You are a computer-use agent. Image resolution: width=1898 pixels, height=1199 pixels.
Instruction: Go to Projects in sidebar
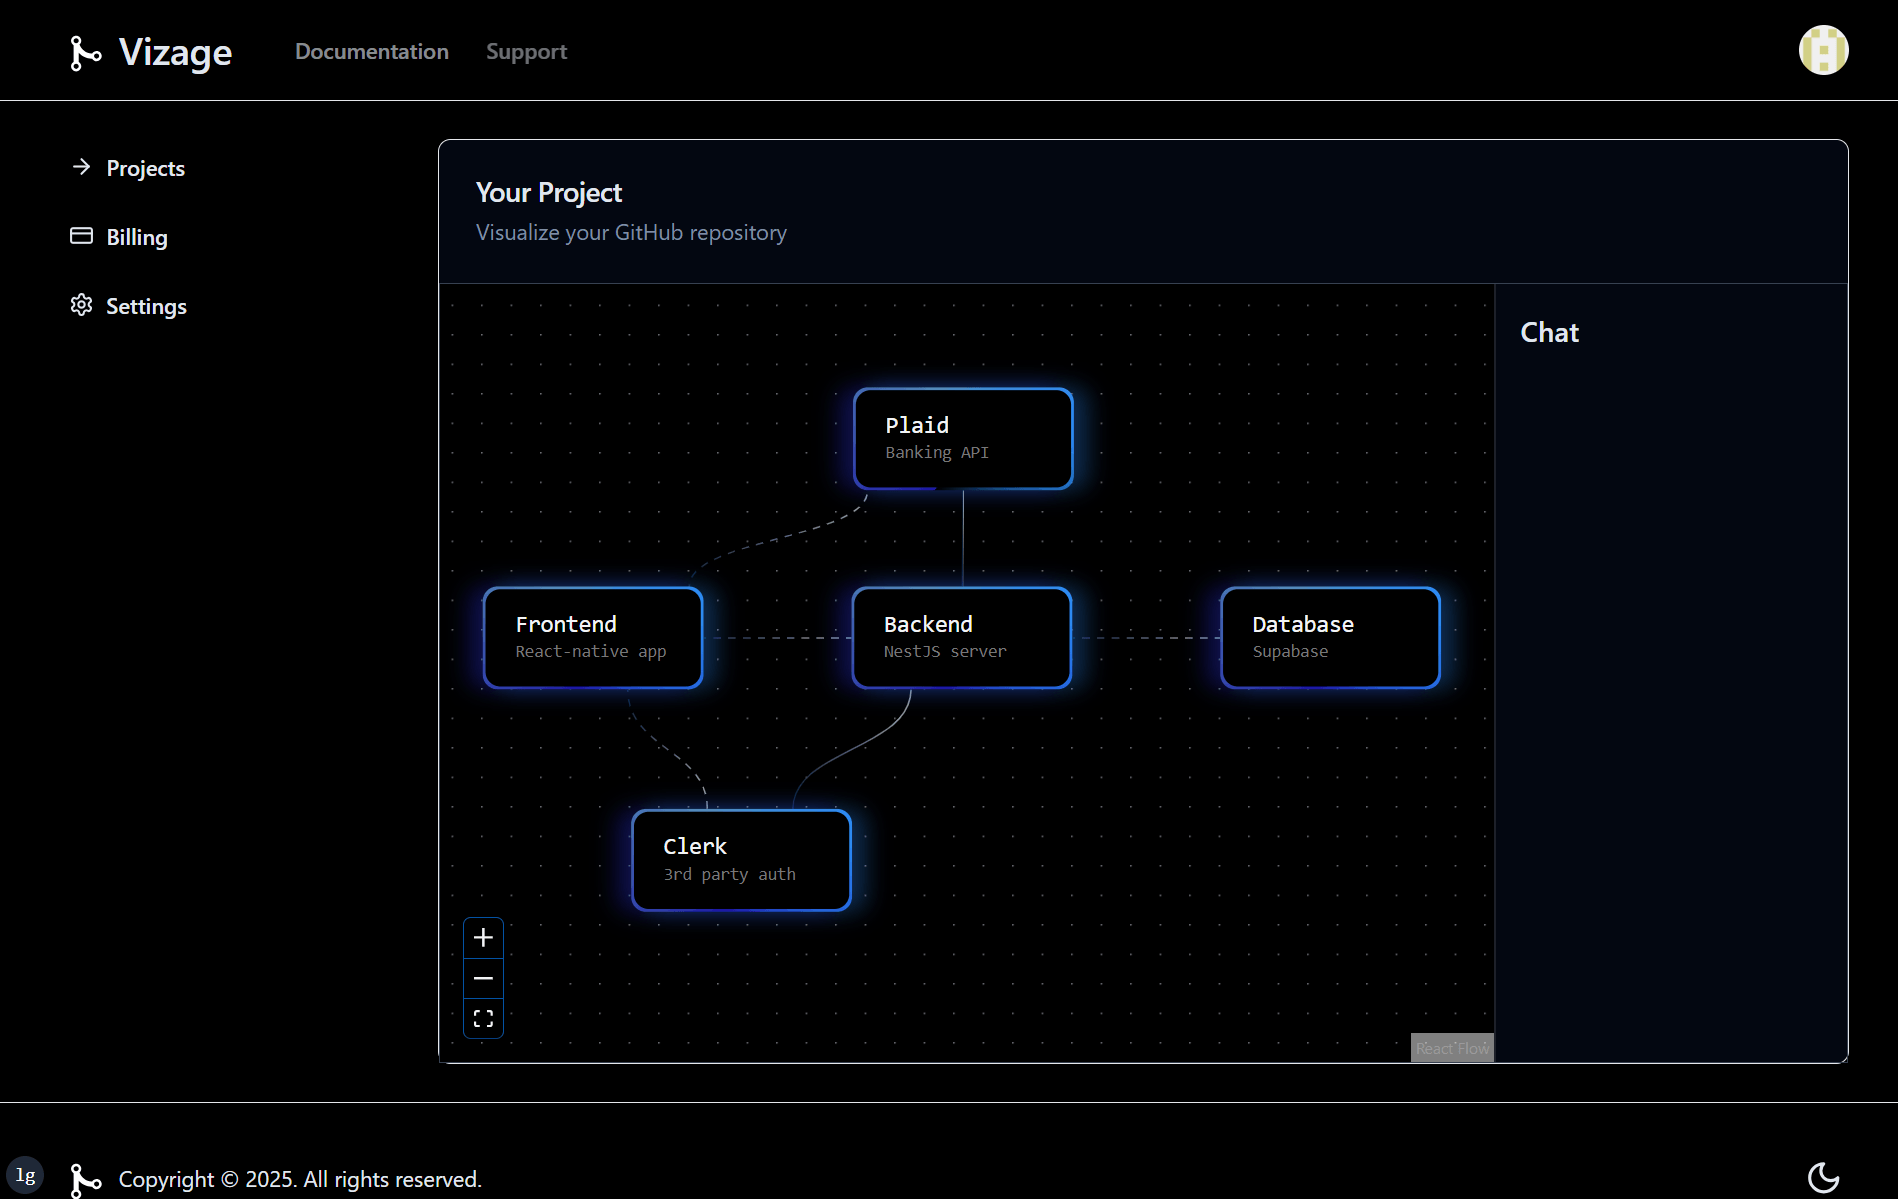(x=128, y=168)
